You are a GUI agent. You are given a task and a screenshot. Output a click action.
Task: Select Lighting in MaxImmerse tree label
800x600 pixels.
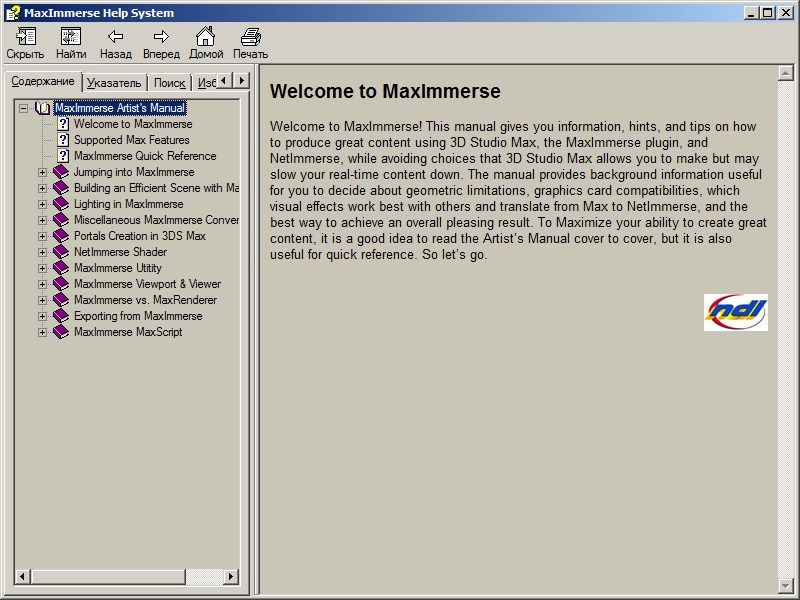coord(129,204)
